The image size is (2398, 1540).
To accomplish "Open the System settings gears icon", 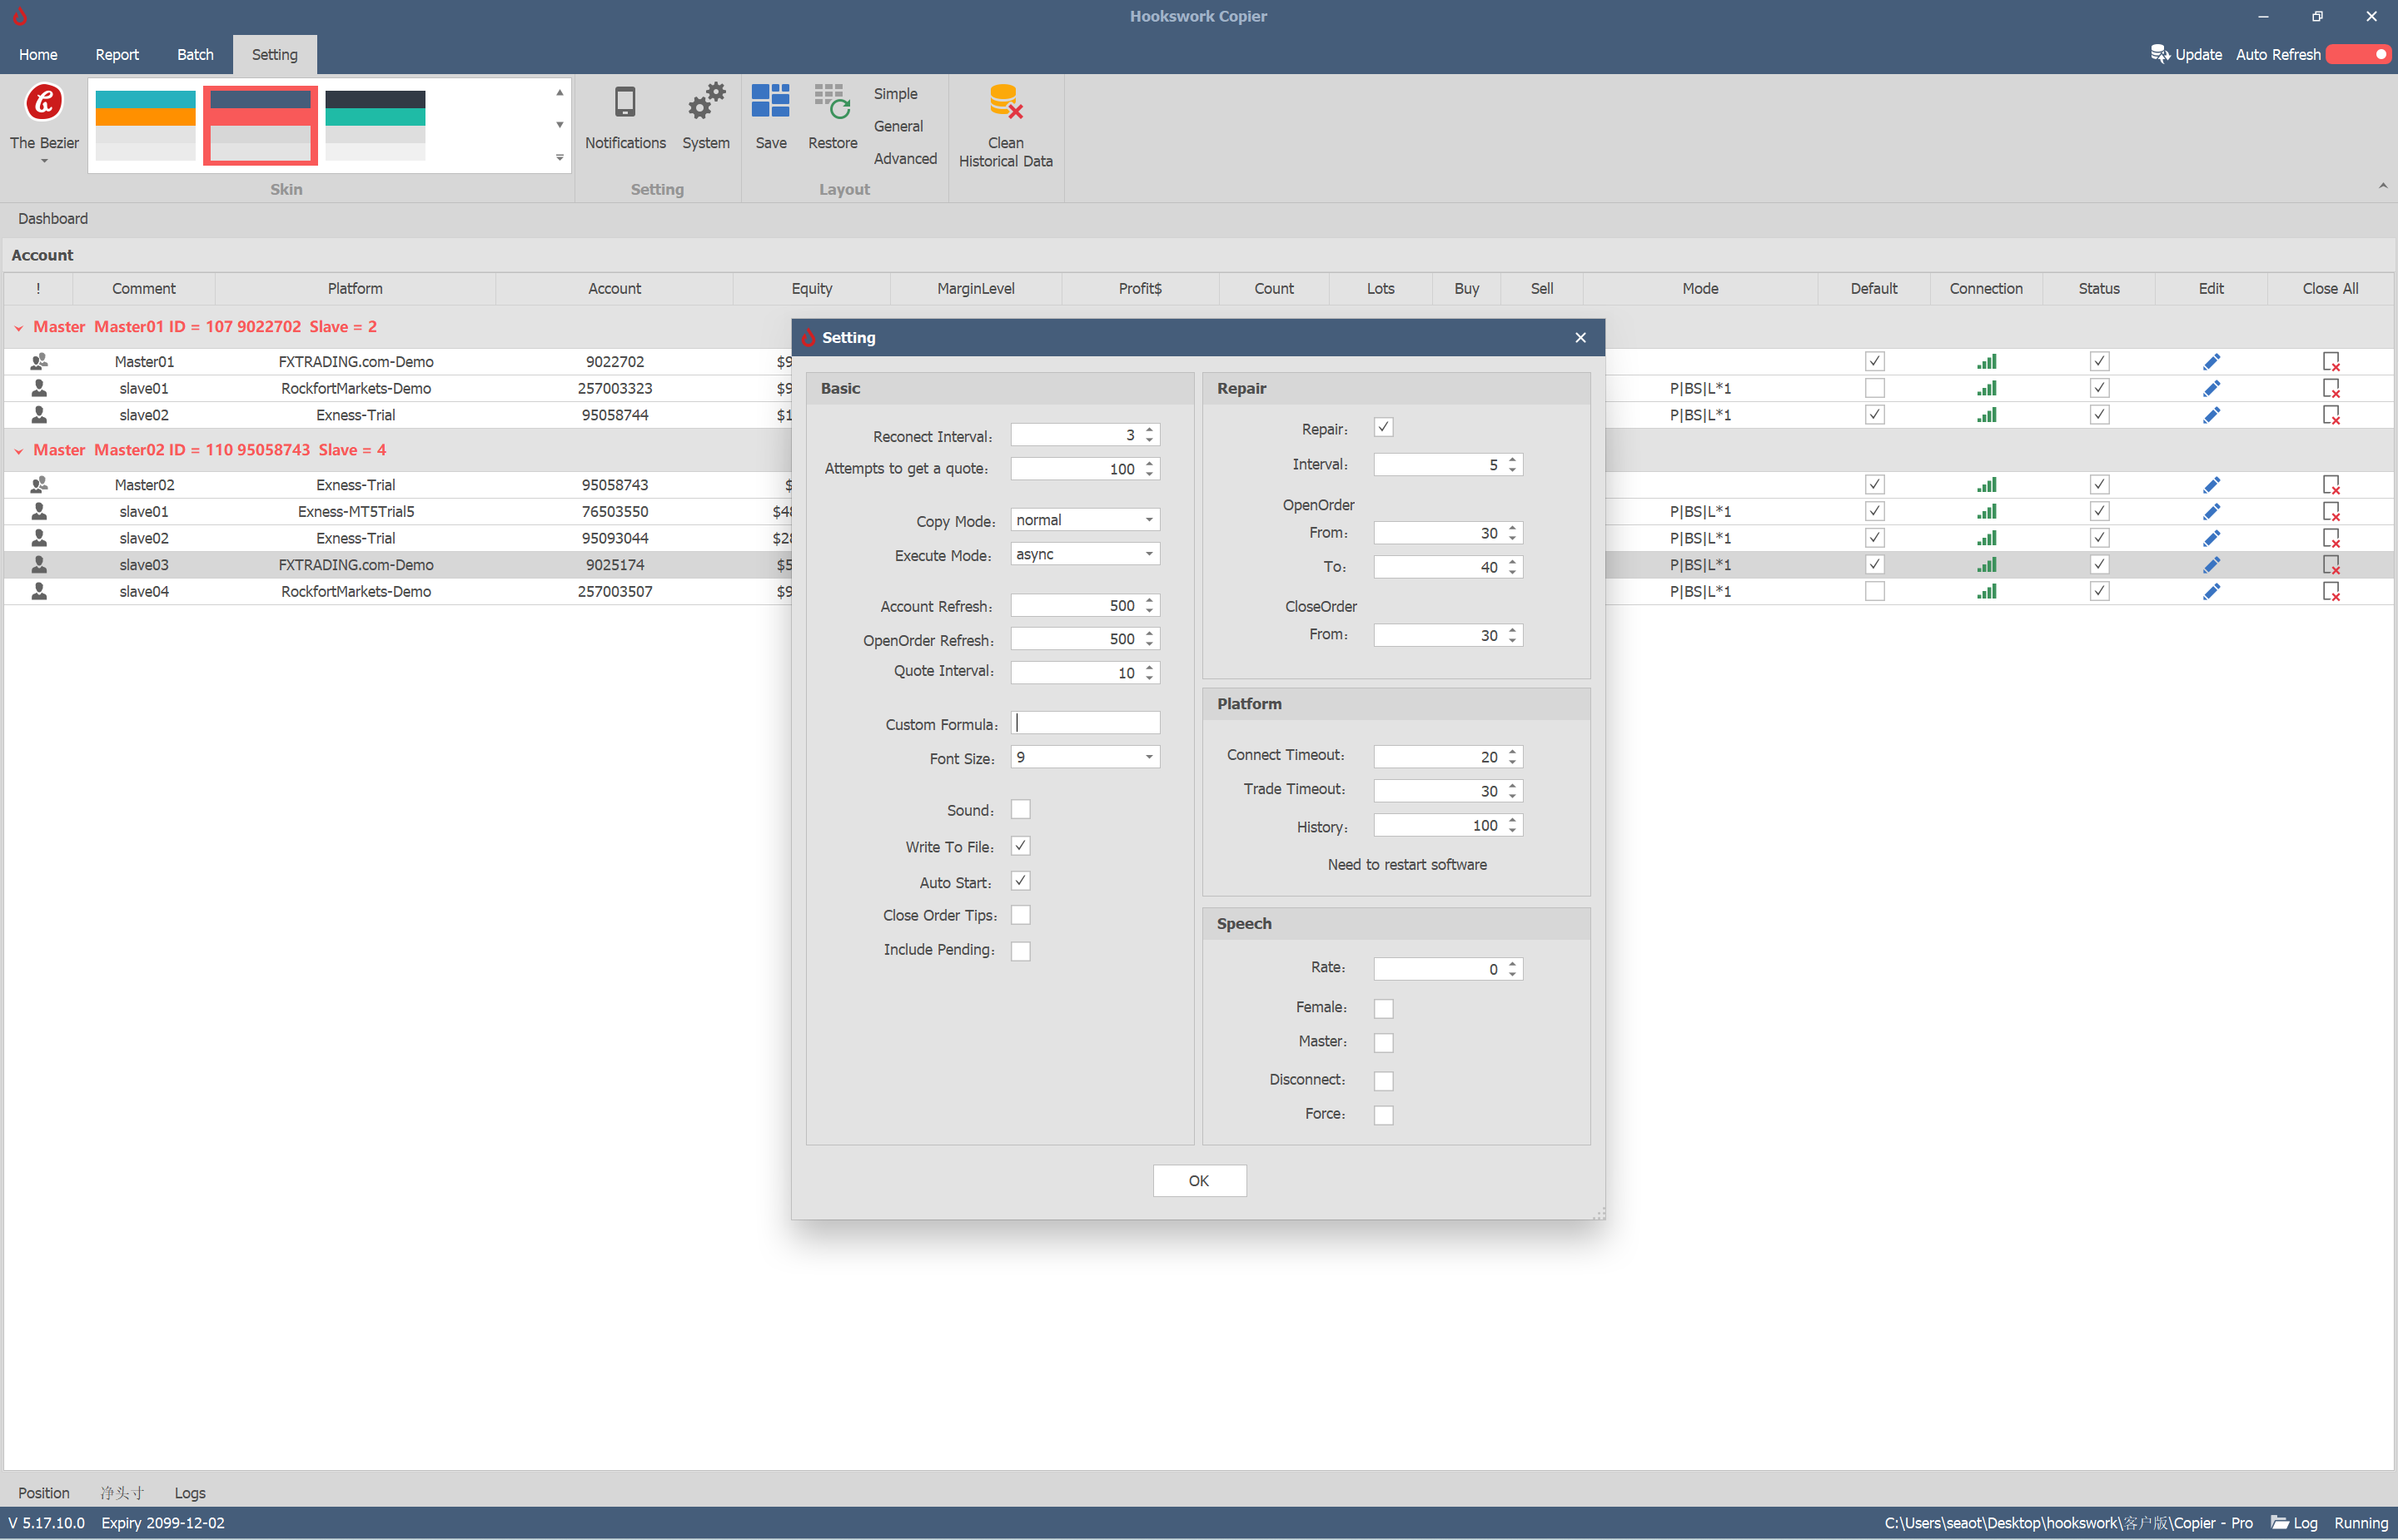I will tap(706, 102).
